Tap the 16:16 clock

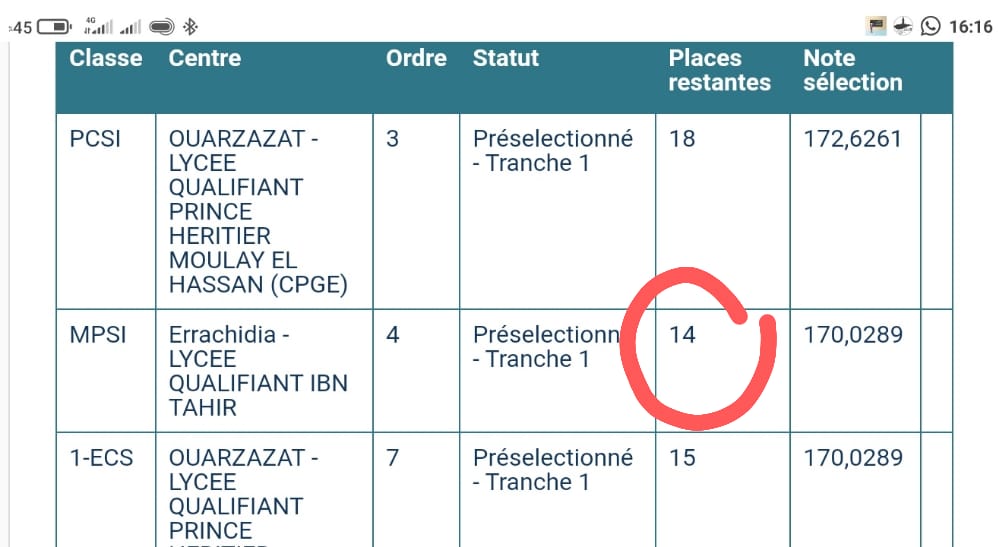(x=971, y=27)
